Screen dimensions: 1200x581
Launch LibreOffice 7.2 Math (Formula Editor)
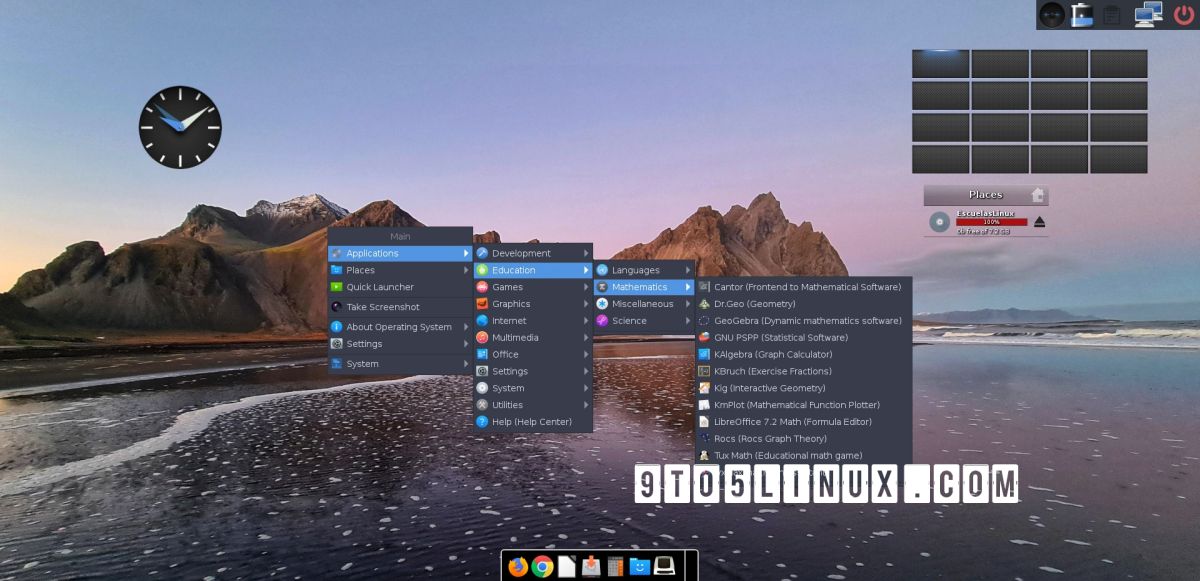tap(804, 422)
